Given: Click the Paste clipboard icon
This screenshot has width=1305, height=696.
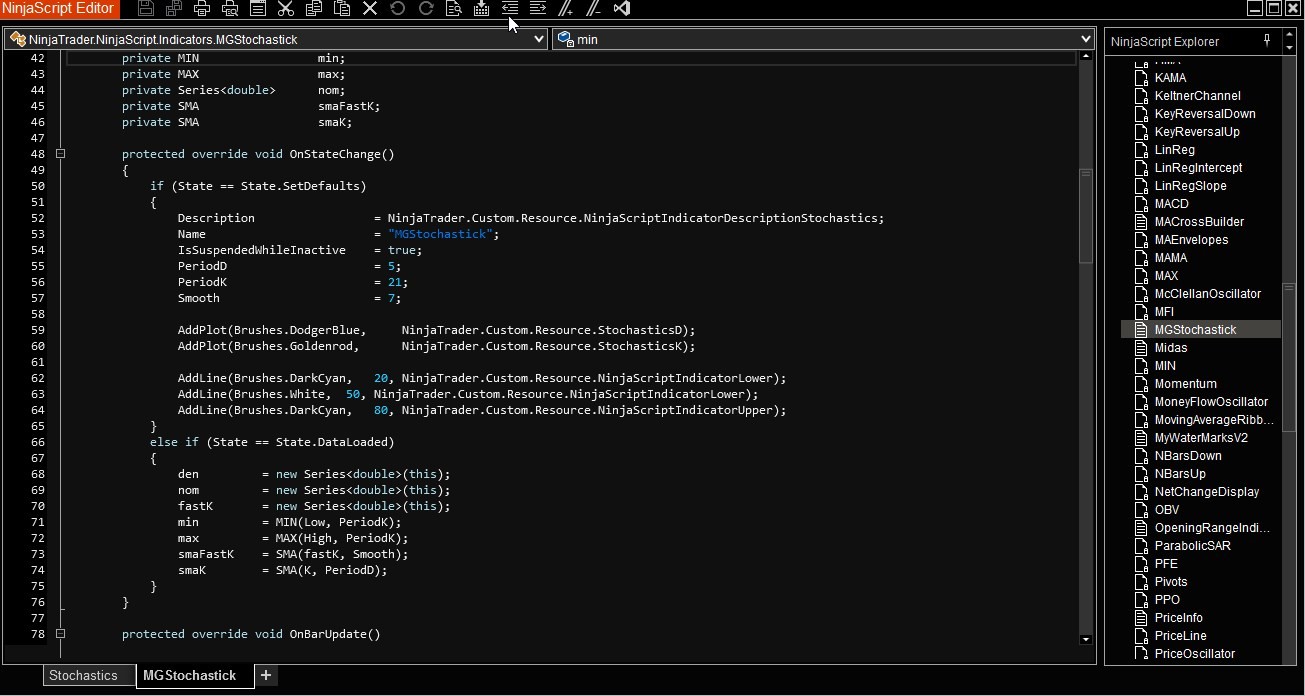Looking at the screenshot, I should 342,9.
